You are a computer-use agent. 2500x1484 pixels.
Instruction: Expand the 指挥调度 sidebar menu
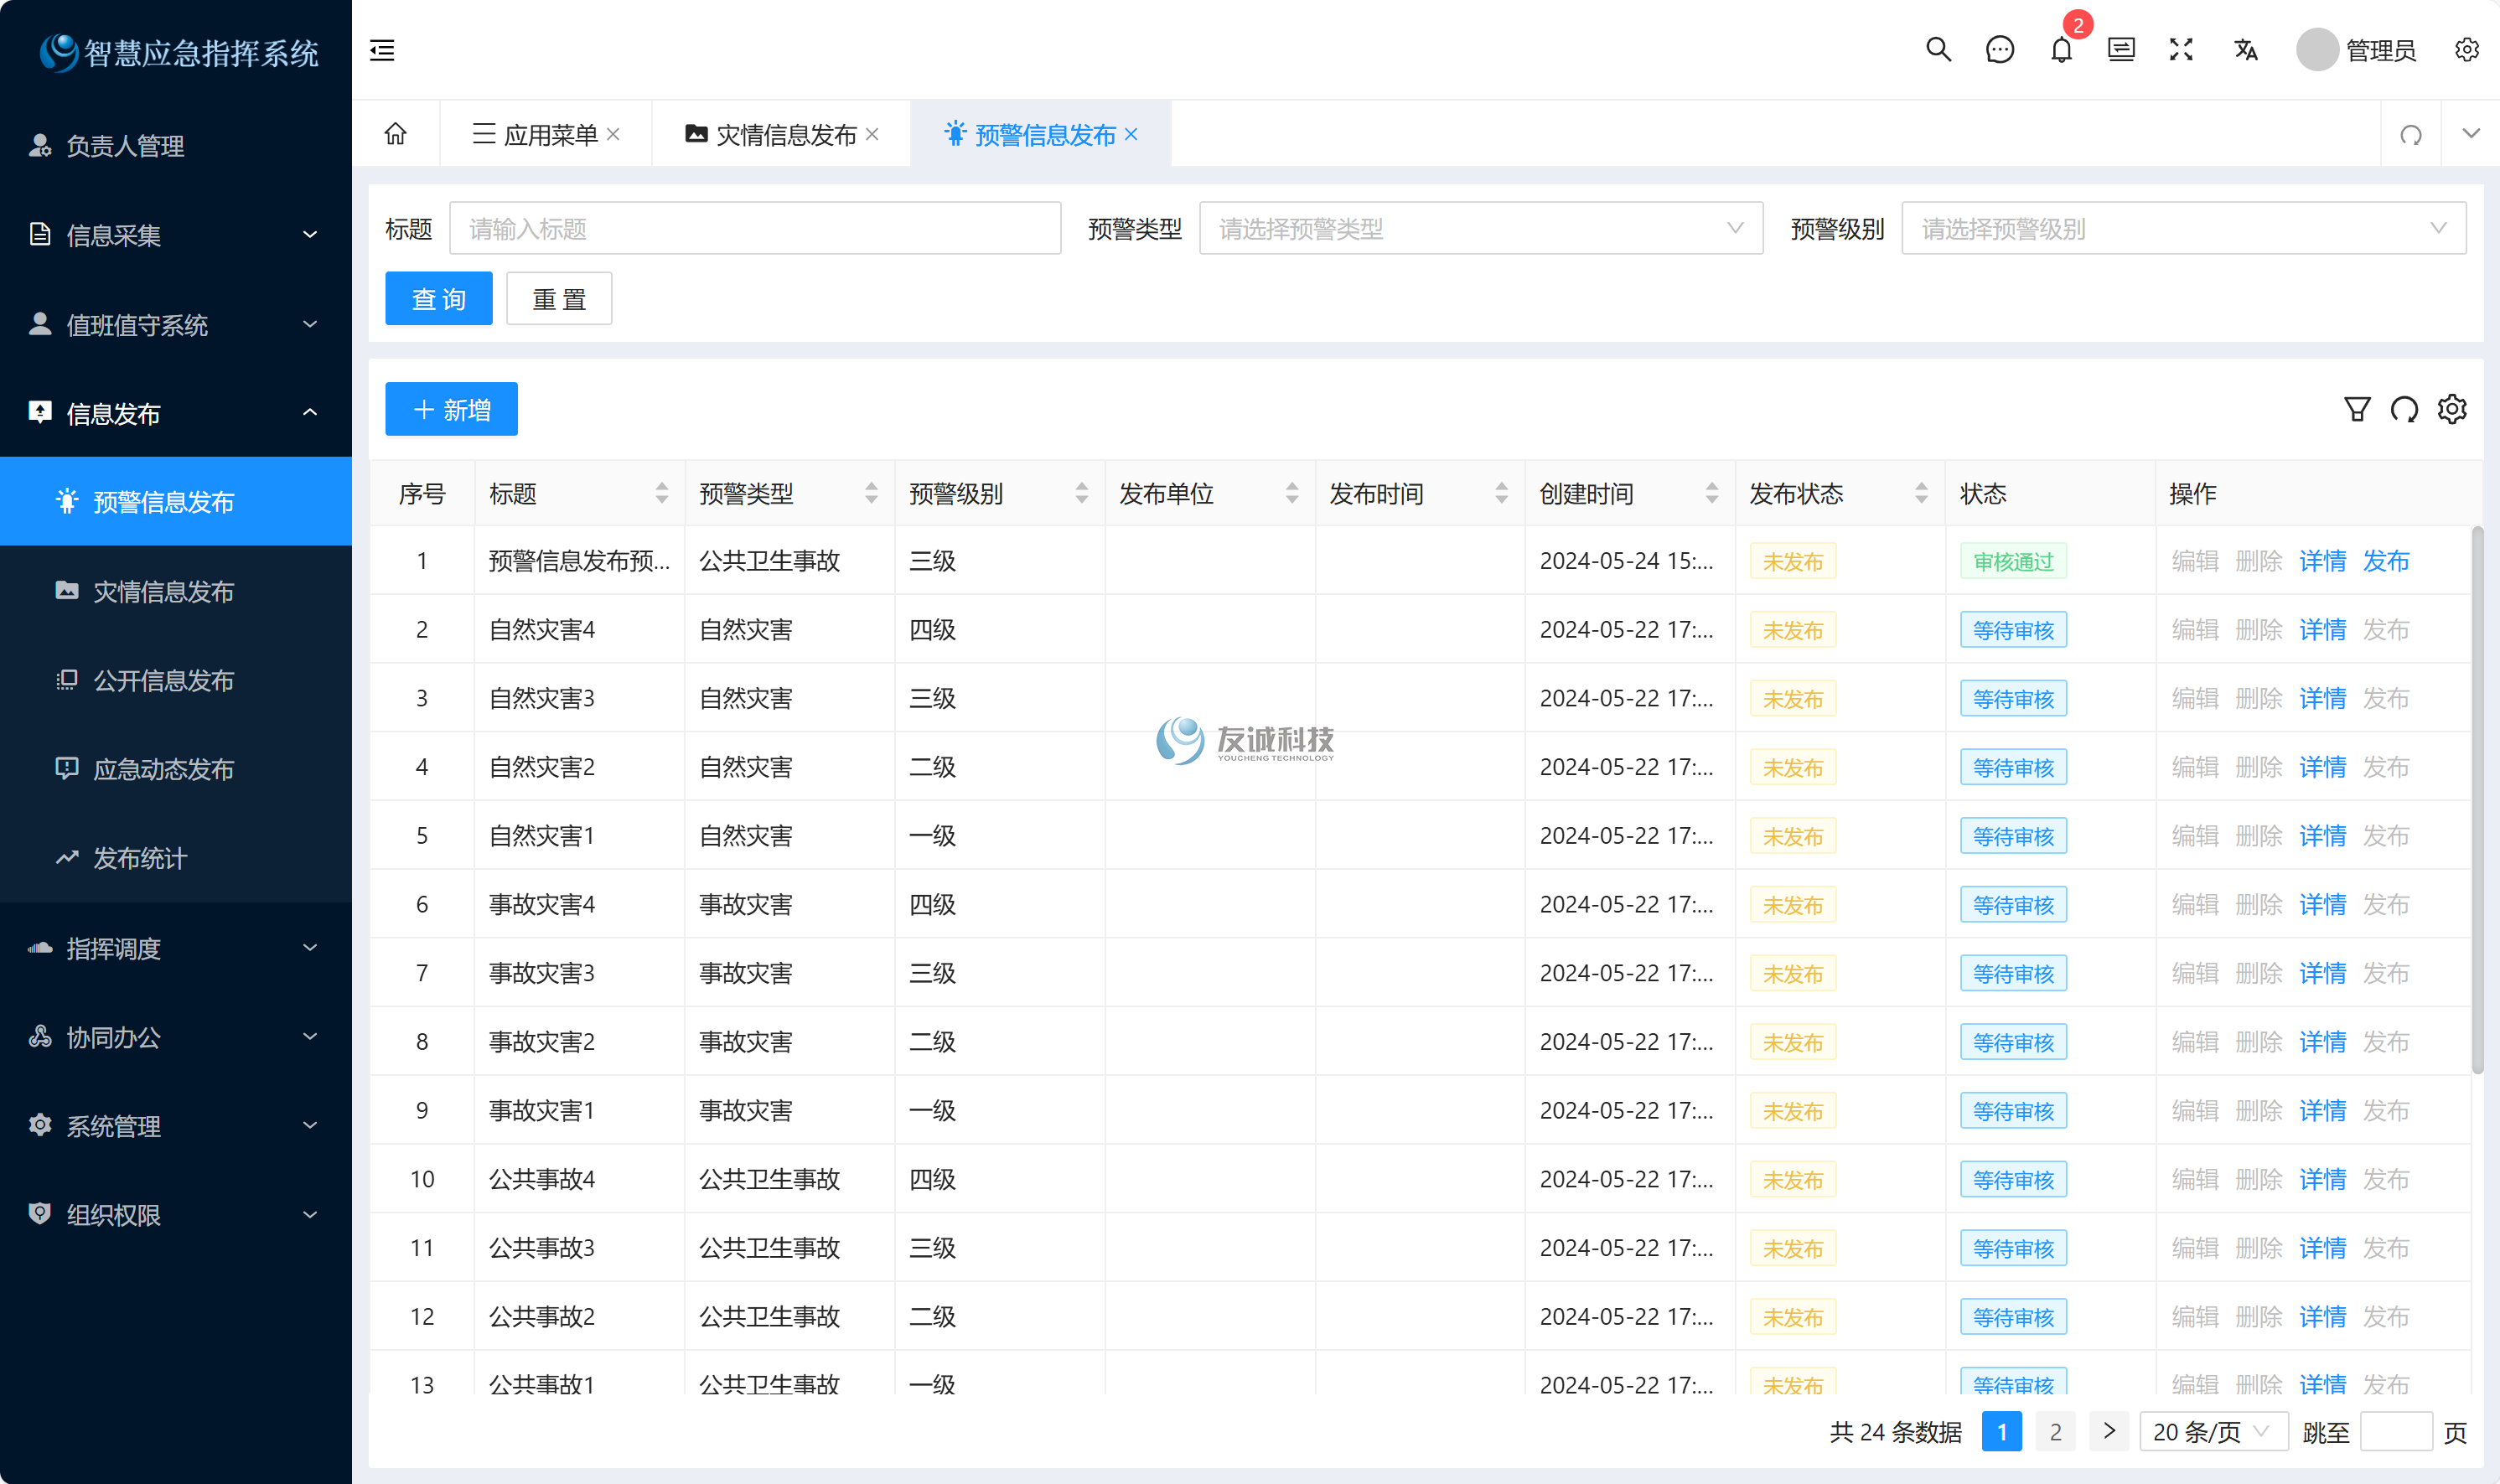[x=176, y=948]
